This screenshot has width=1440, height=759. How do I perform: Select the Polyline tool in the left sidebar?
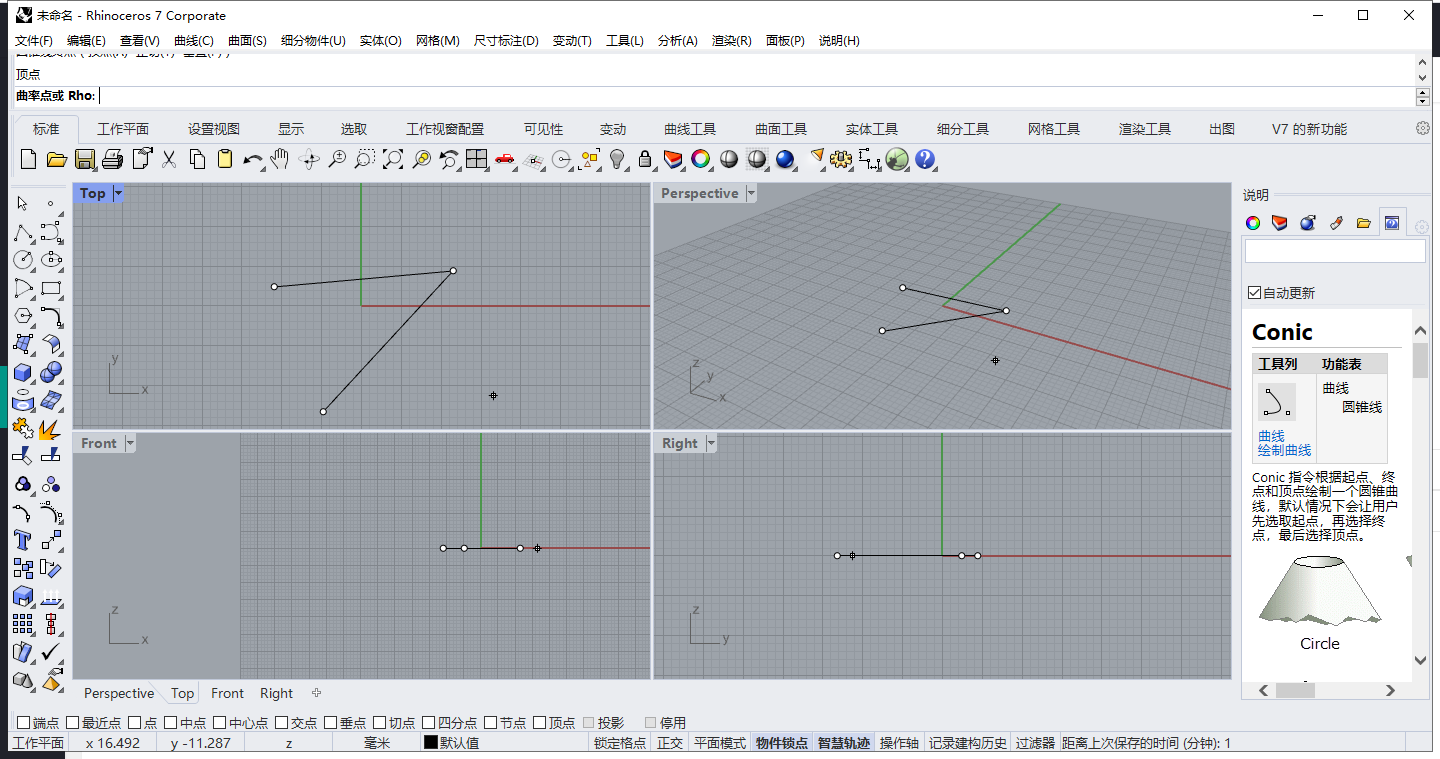23,233
